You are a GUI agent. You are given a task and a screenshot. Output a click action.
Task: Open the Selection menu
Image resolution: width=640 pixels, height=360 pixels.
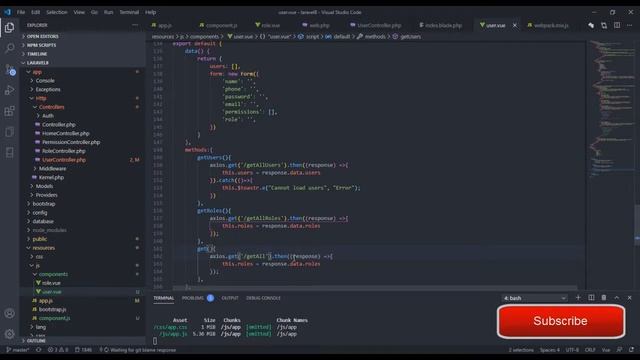pos(57,12)
